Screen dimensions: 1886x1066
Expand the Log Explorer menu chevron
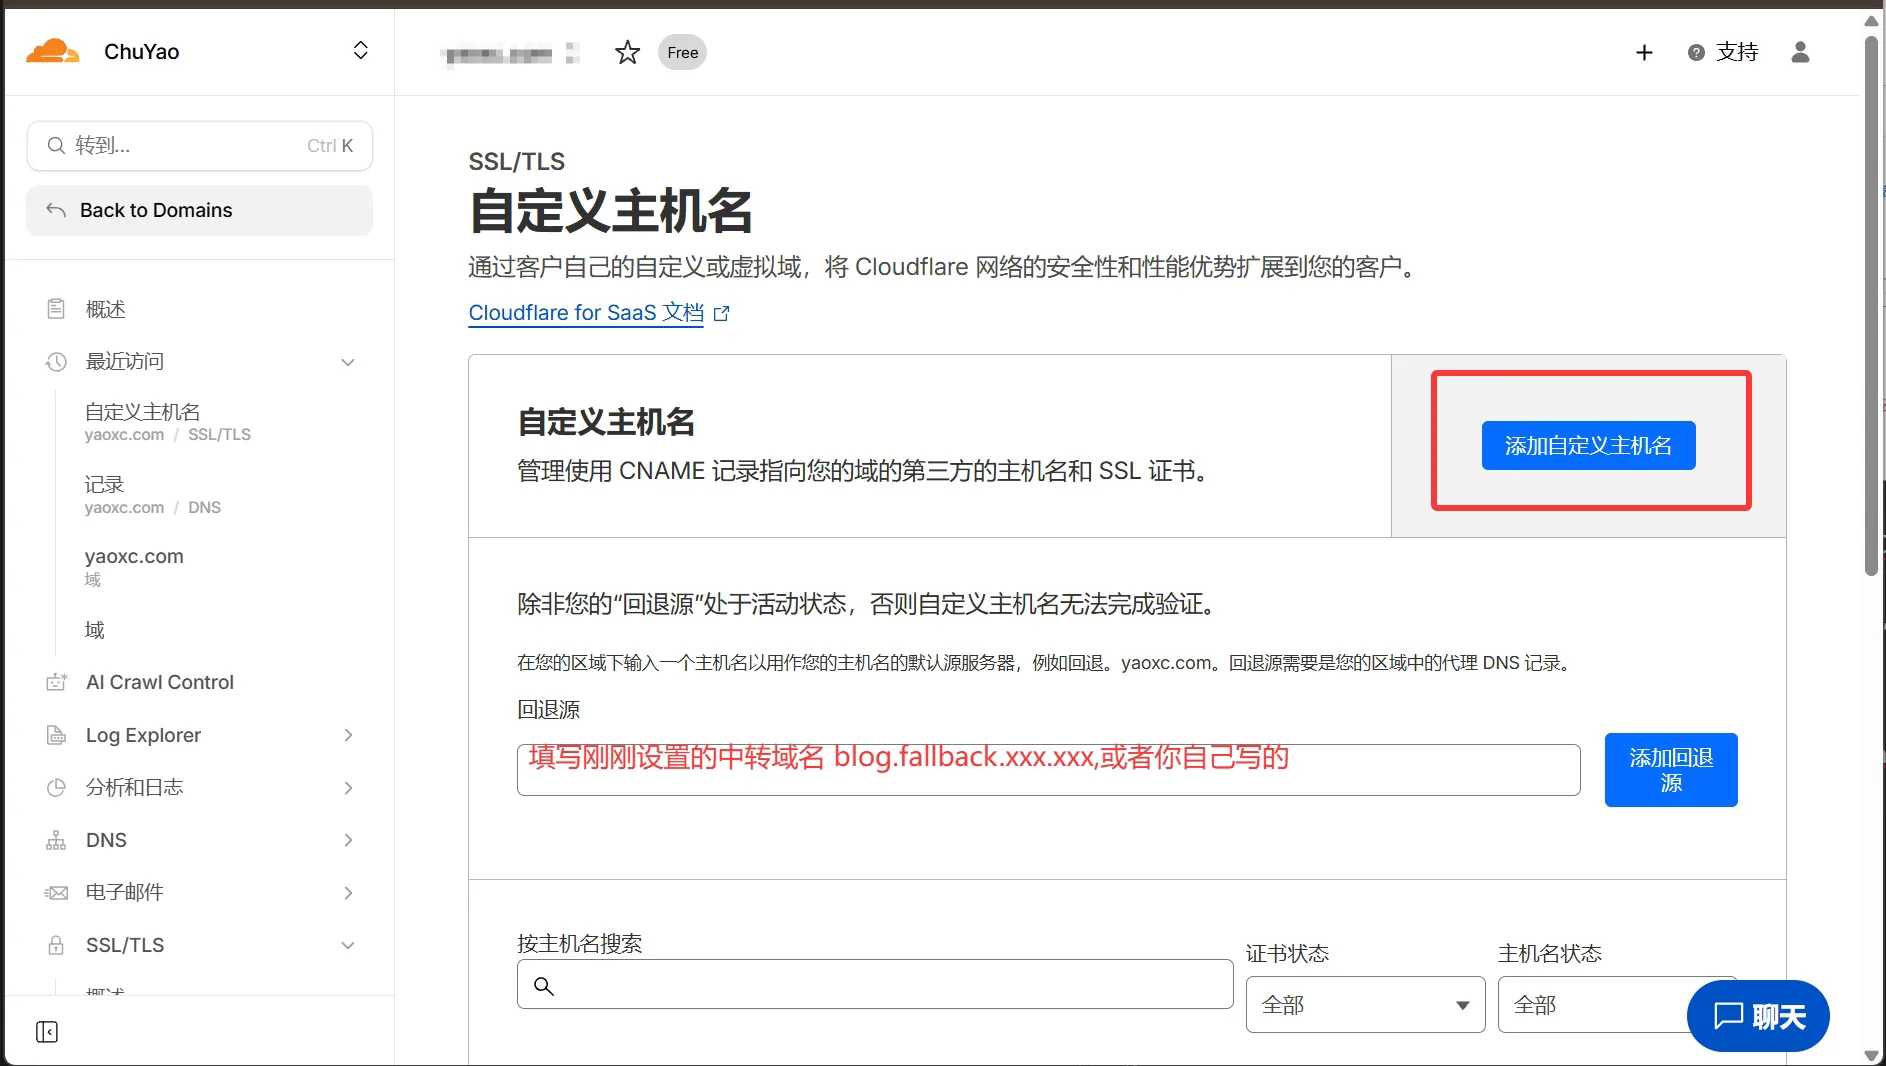click(x=348, y=735)
